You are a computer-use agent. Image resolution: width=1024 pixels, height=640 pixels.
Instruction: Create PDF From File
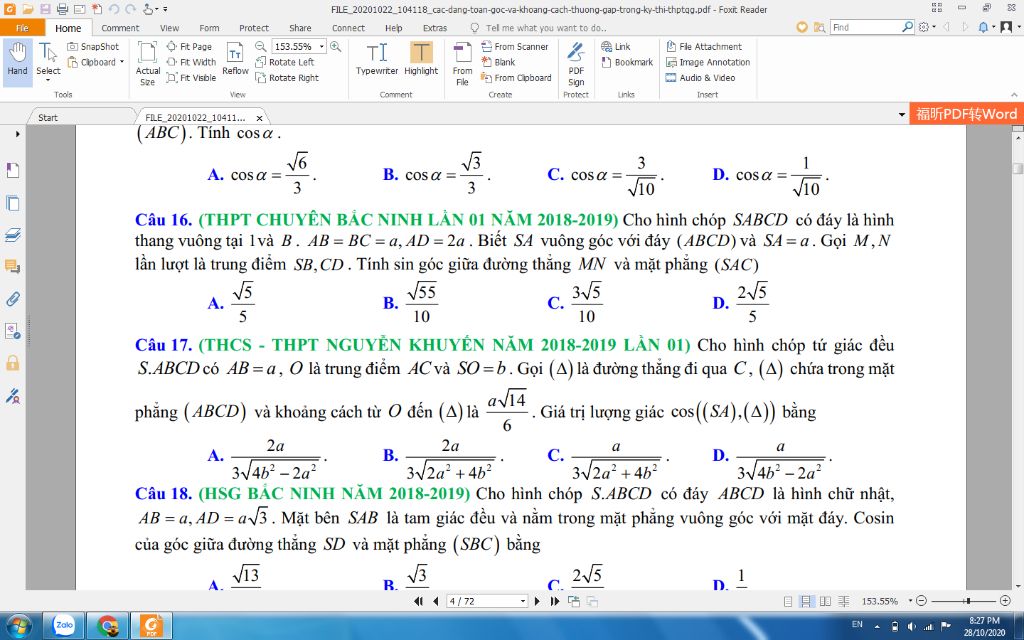click(x=462, y=63)
